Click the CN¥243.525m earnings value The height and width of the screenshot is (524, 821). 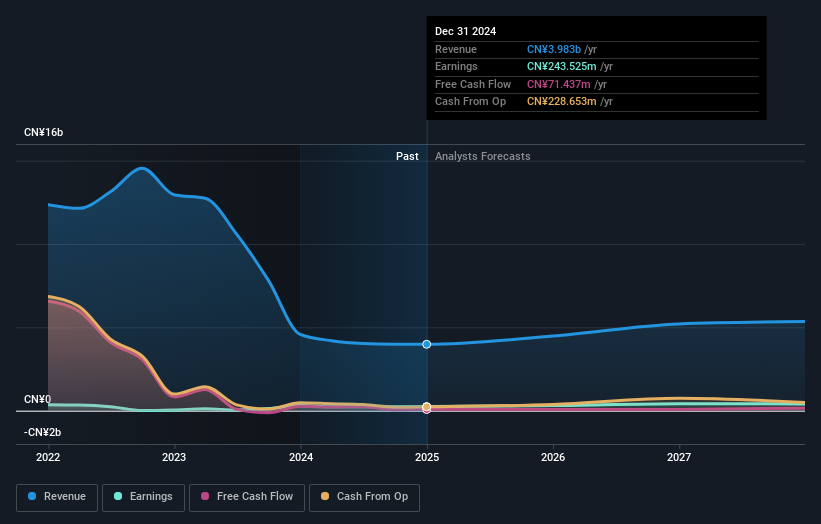tap(562, 66)
